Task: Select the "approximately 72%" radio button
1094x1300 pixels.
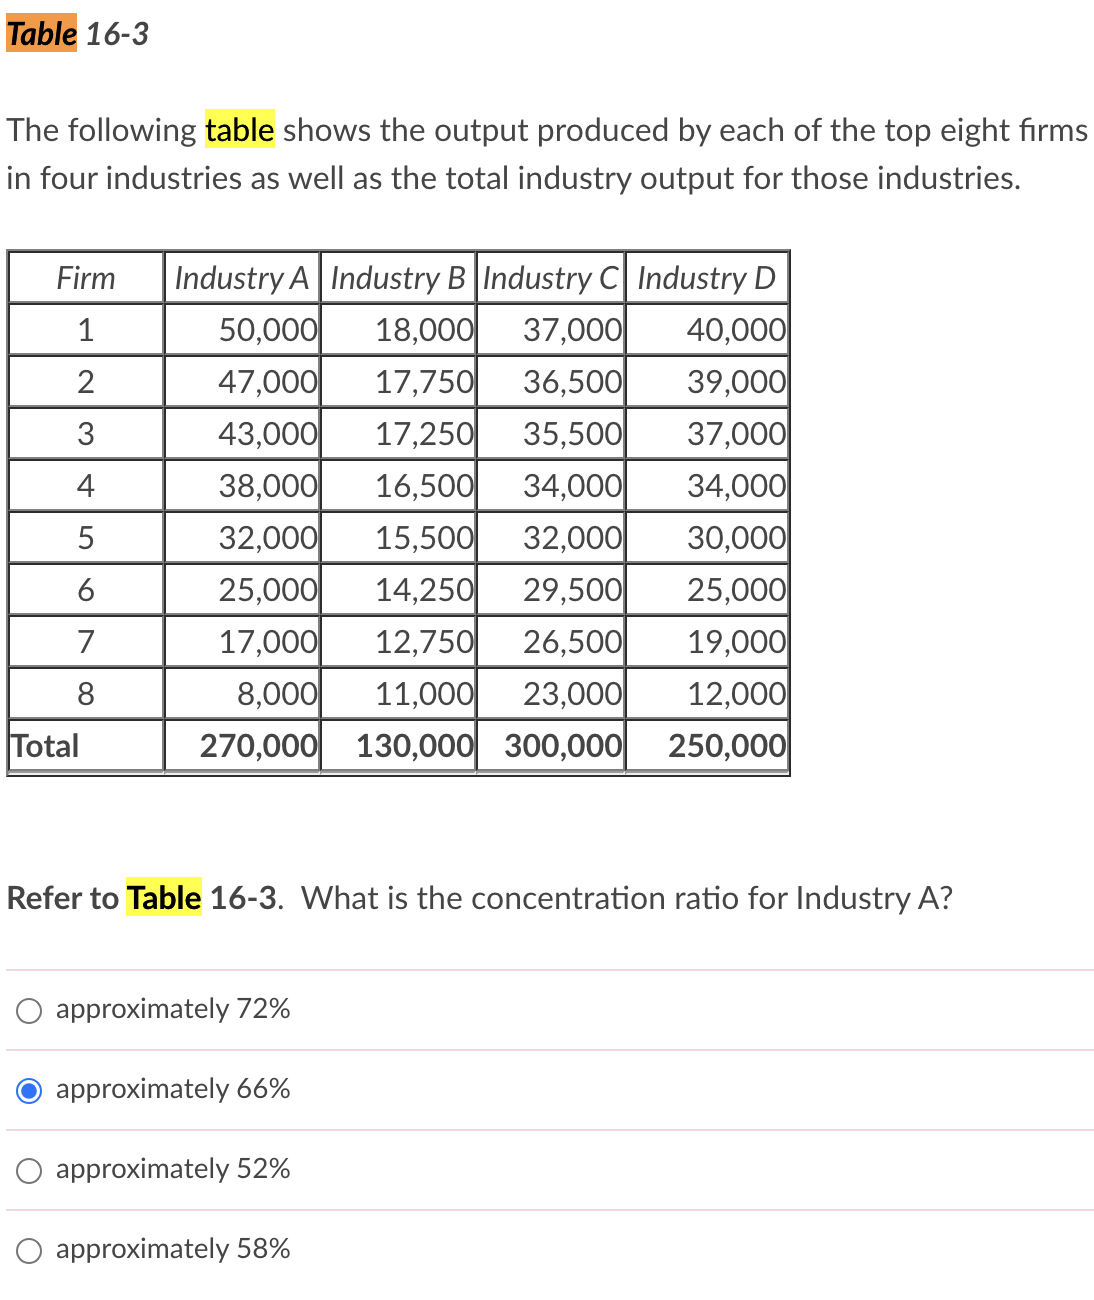Action: click(28, 1010)
